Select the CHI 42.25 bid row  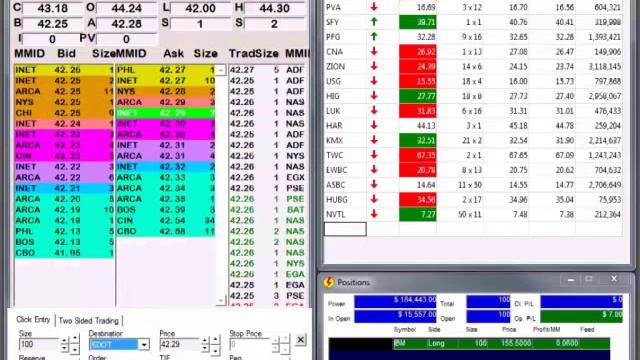point(64,113)
